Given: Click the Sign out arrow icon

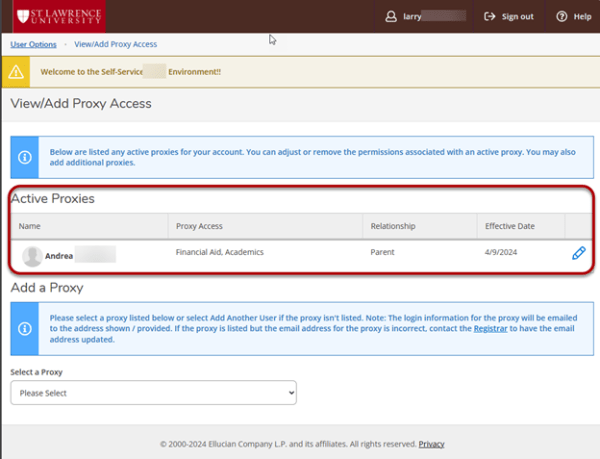Looking at the screenshot, I should point(489,17).
